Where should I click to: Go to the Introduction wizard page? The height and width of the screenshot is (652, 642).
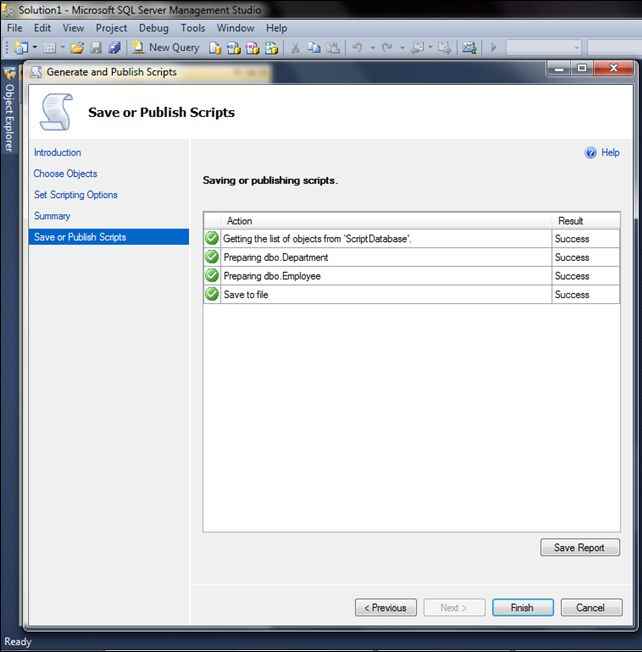pyautogui.click(x=57, y=153)
